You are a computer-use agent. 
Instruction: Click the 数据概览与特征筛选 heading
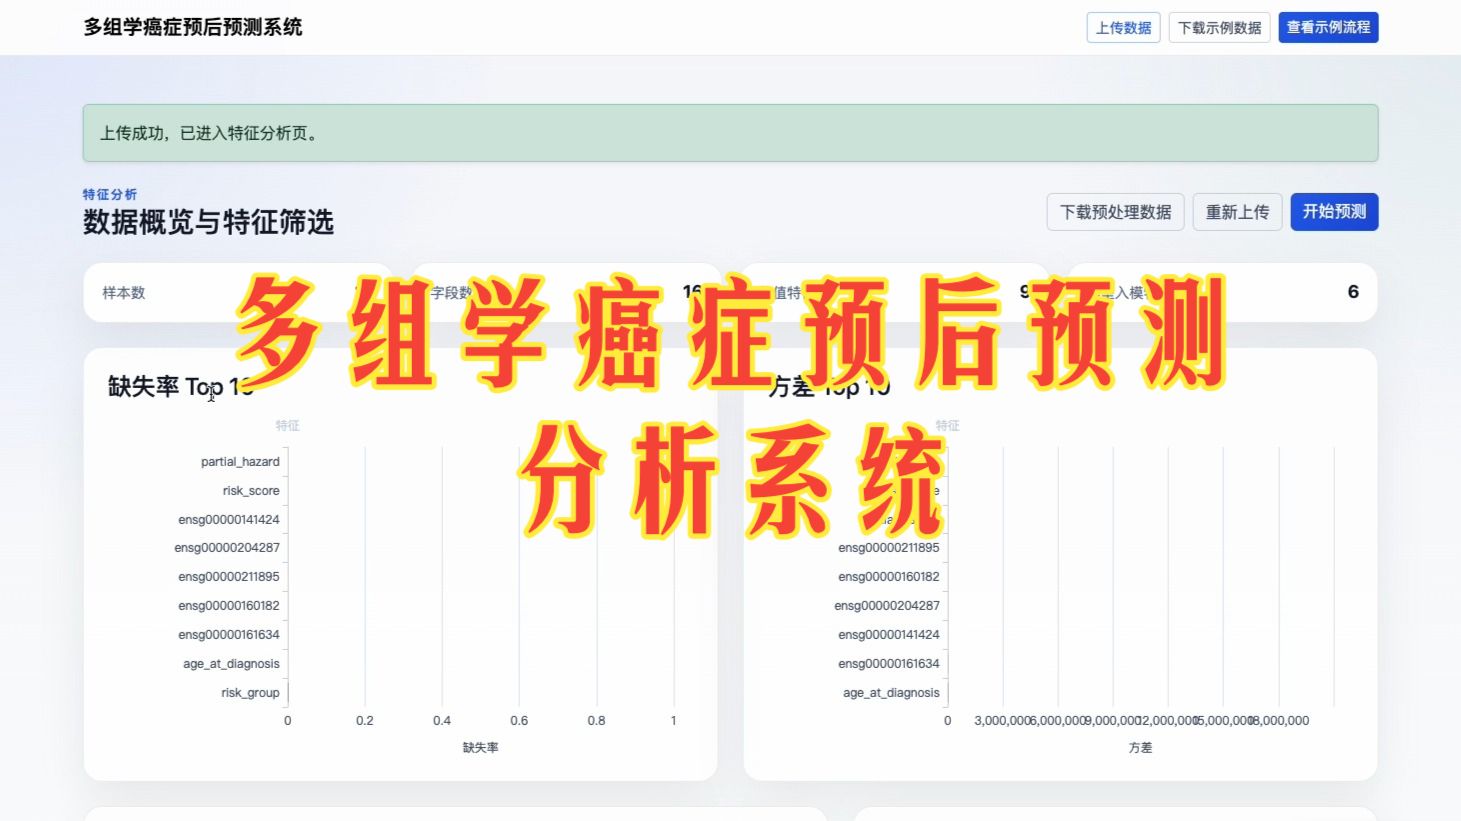coord(208,222)
